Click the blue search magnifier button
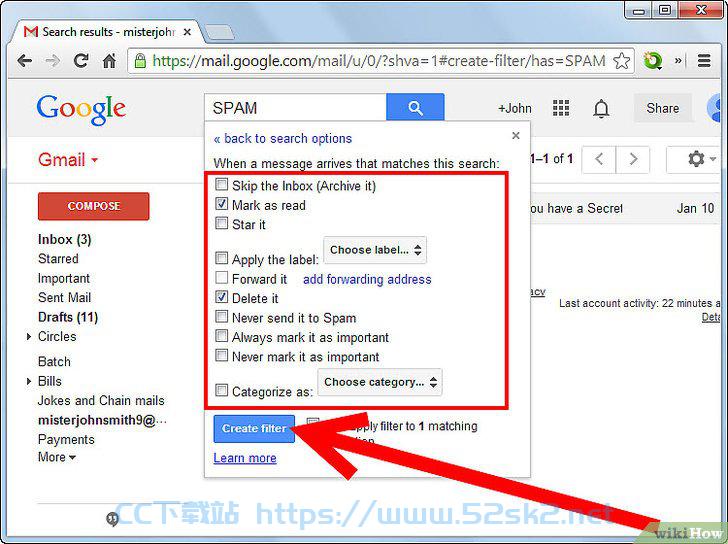Image resolution: width=728 pixels, height=544 pixels. (415, 107)
